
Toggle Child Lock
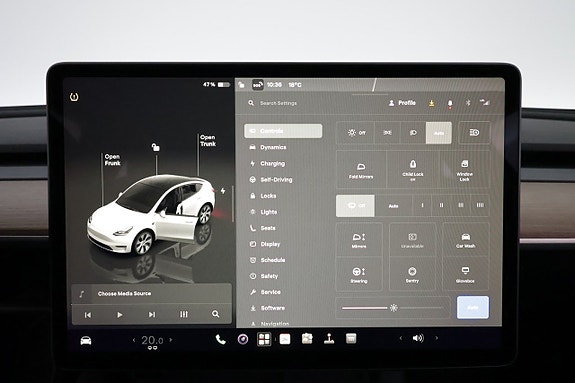[413, 169]
